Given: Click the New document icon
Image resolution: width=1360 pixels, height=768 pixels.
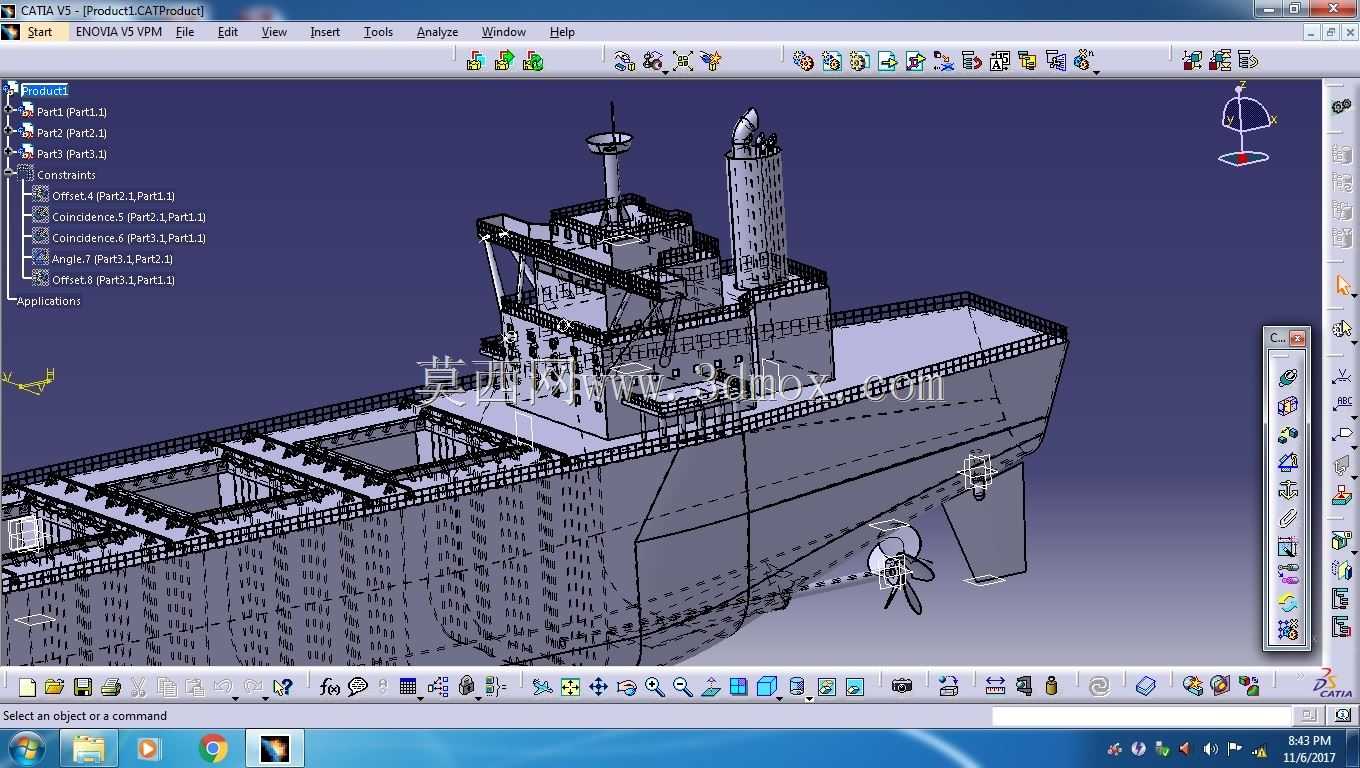Looking at the screenshot, I should [27, 687].
